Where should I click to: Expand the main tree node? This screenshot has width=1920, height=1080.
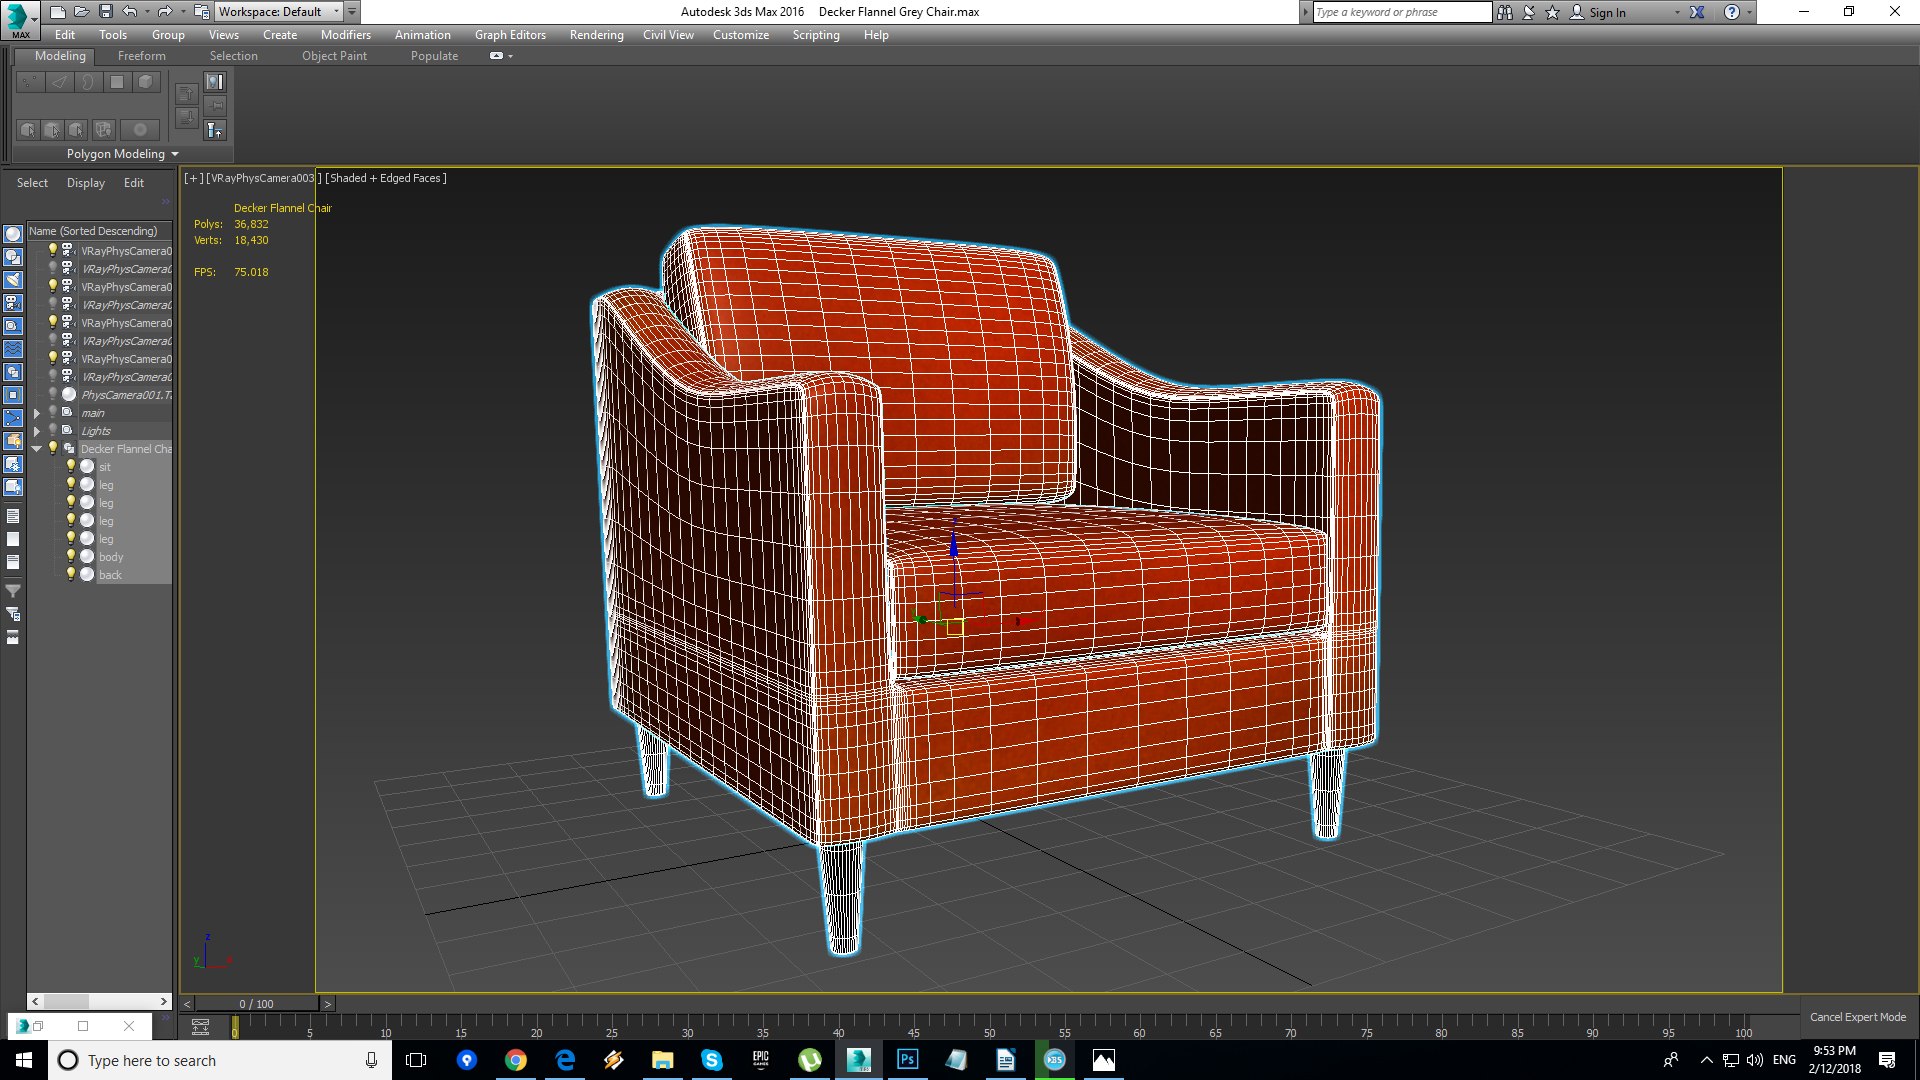(37, 413)
